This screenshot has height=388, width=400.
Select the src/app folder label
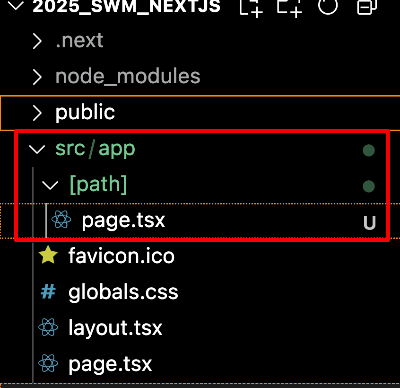point(95,149)
